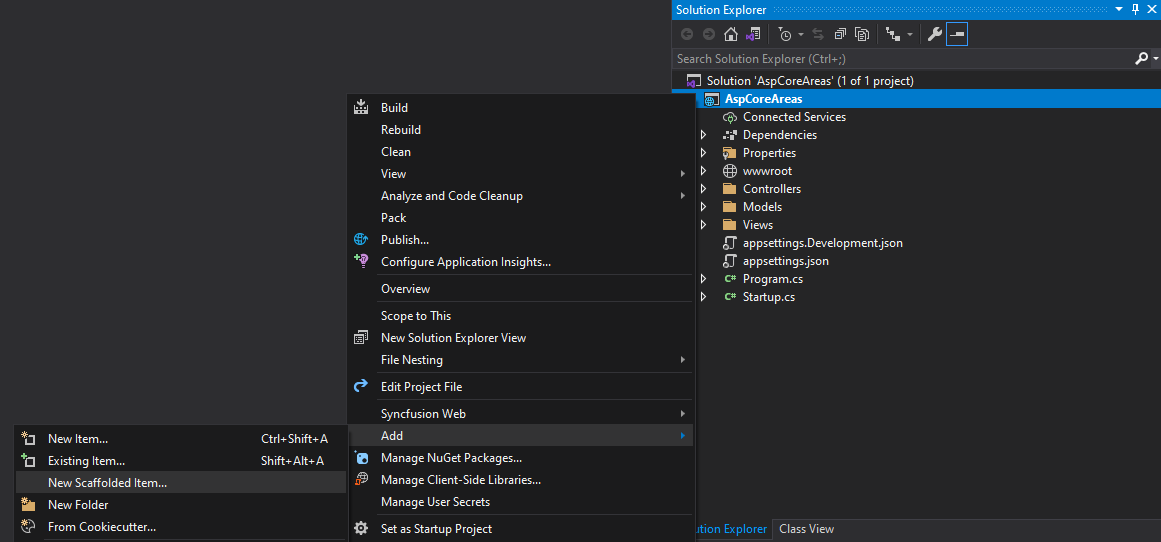Screen dimensions: 1161x542
Task: Select Publish... in the context menu
Action: [404, 240]
